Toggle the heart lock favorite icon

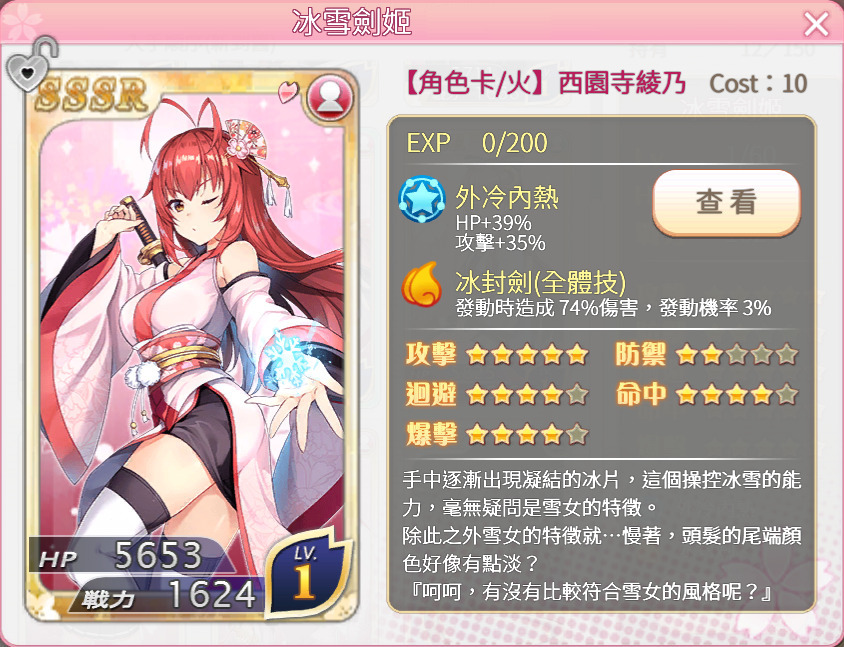(30, 64)
